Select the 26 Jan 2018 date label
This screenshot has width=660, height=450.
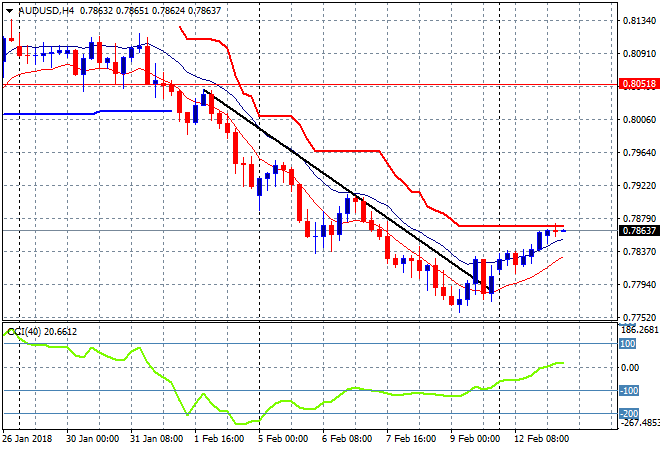(x=27, y=439)
